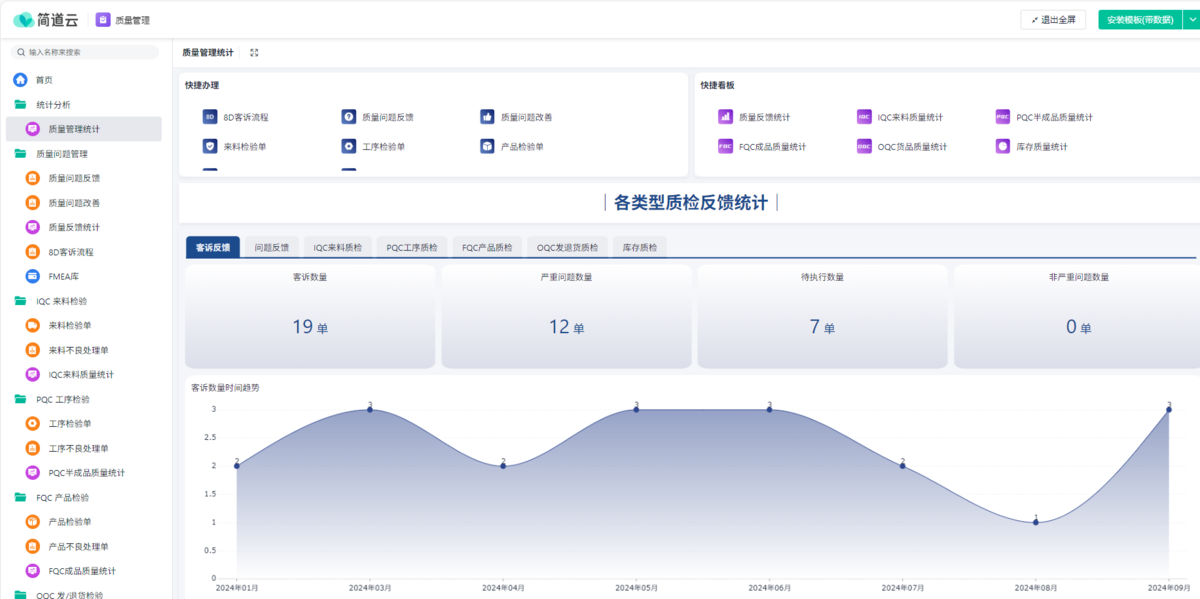Screen dimensions: 1200x599
Task: Click the FQC成品质量统计 board icon
Action: tap(725, 146)
